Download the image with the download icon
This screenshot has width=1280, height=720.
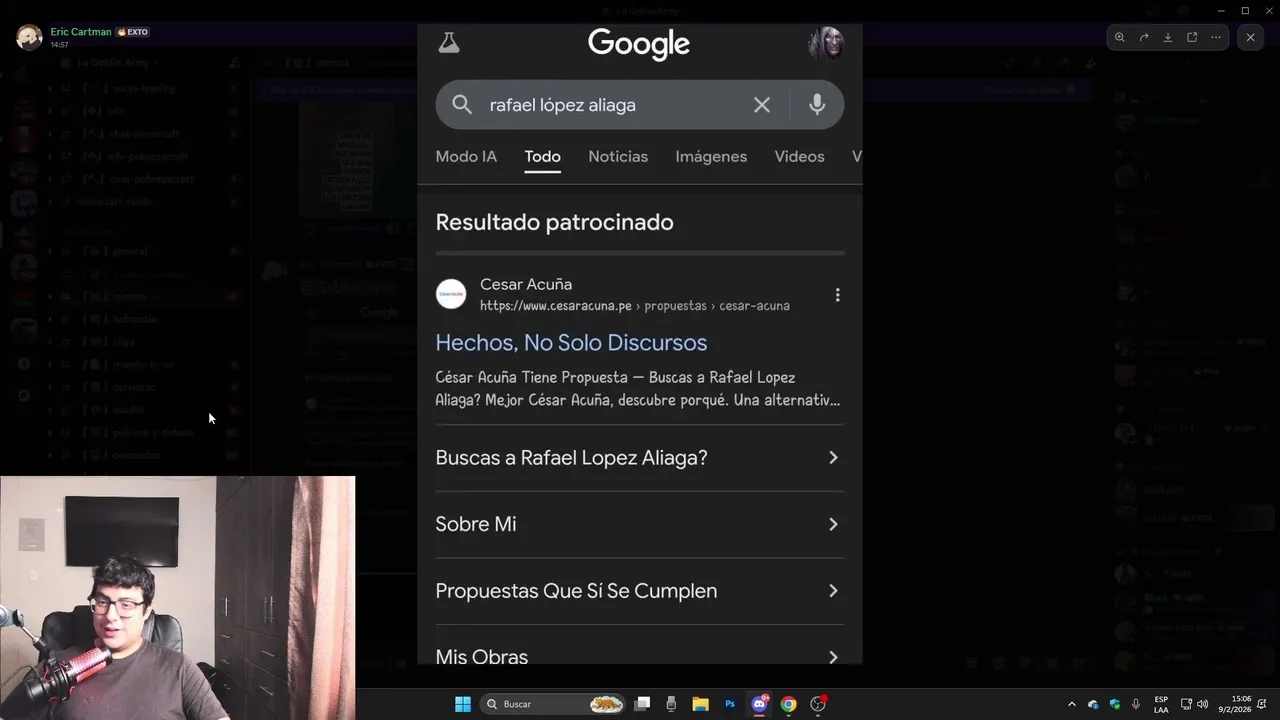coord(1168,37)
